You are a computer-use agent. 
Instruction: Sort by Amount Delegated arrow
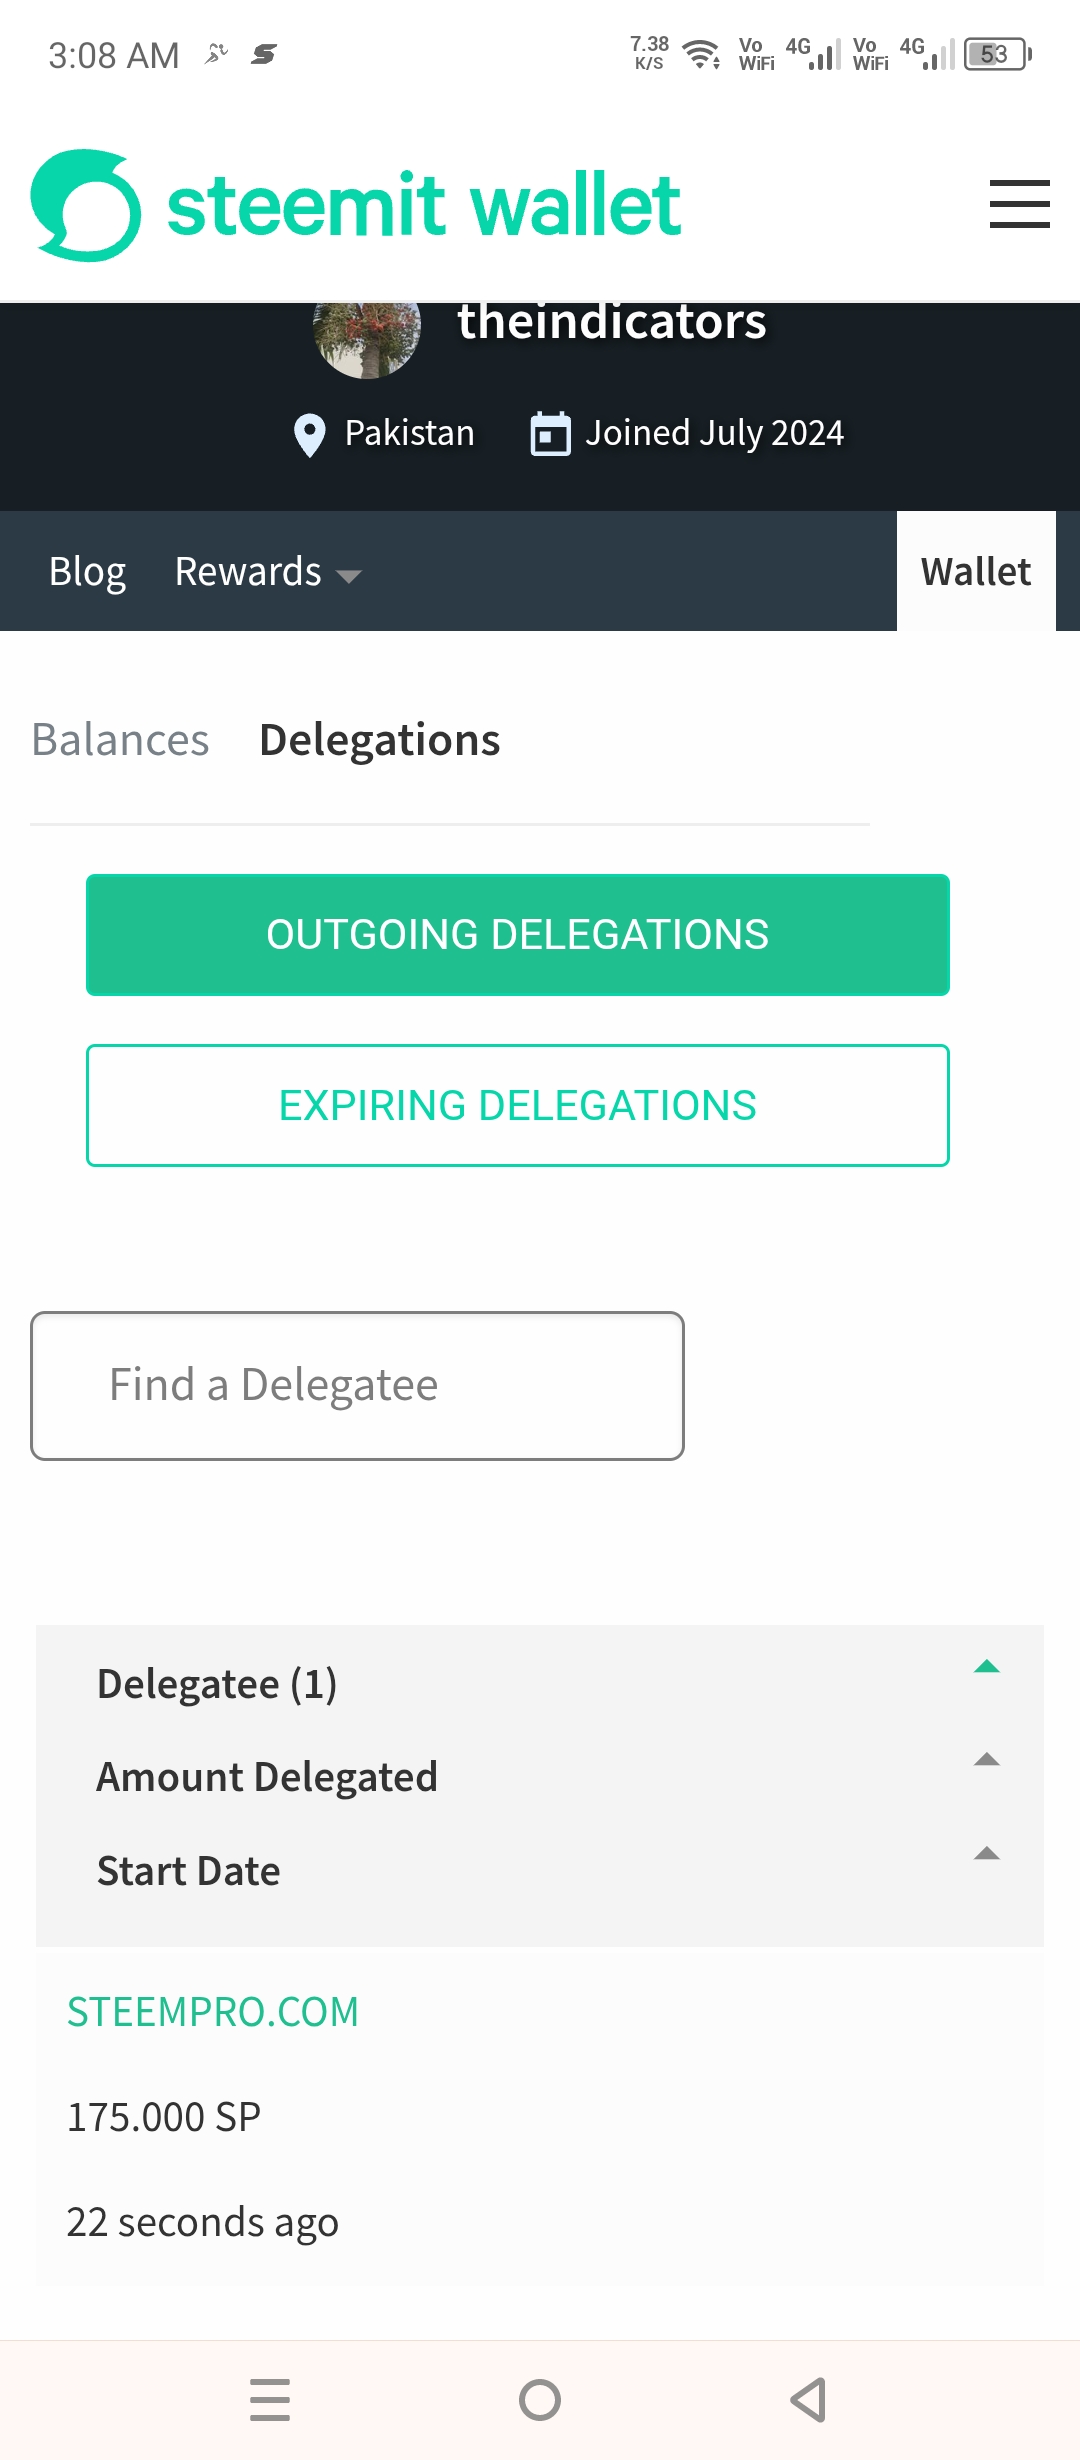[987, 1760]
